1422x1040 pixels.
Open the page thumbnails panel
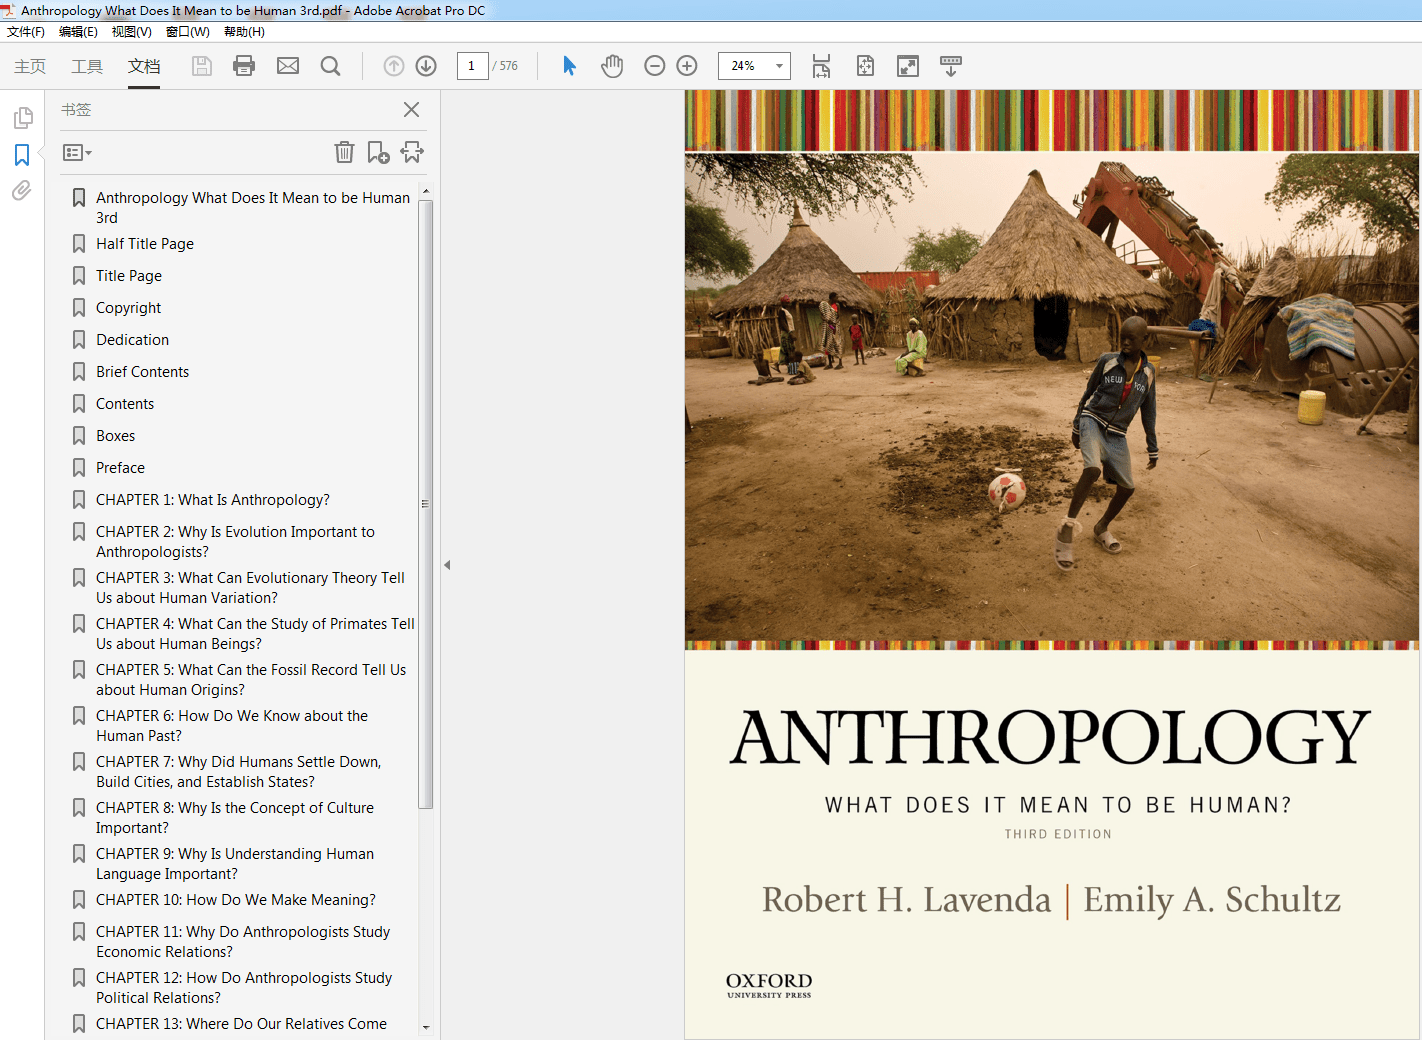tap(23, 117)
